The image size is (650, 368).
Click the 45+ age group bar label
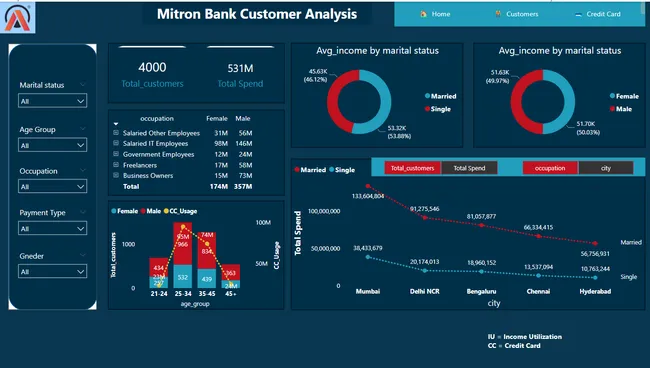[x=230, y=293]
